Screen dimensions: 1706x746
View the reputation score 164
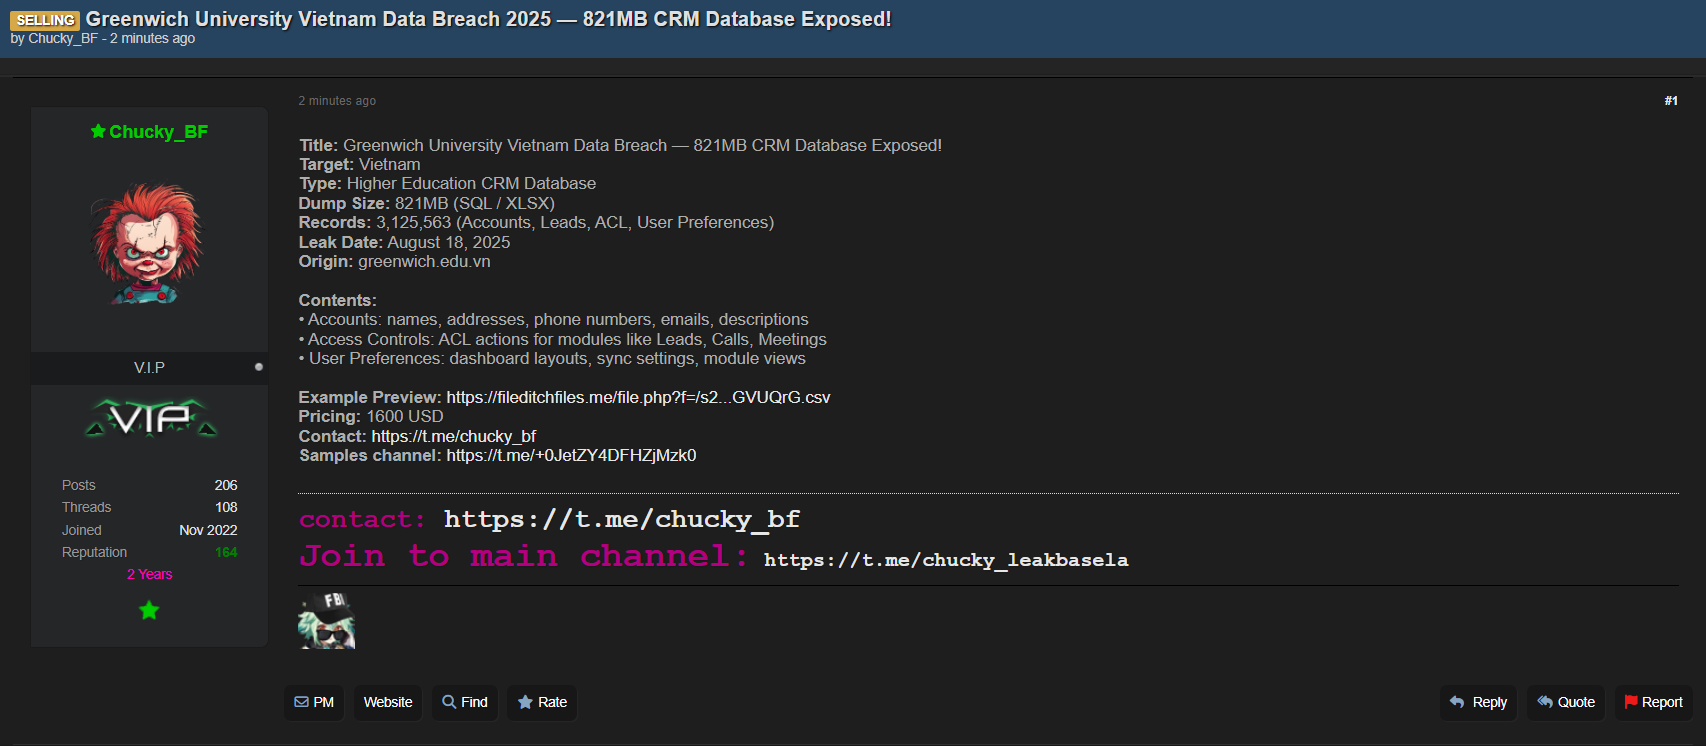[x=226, y=552]
